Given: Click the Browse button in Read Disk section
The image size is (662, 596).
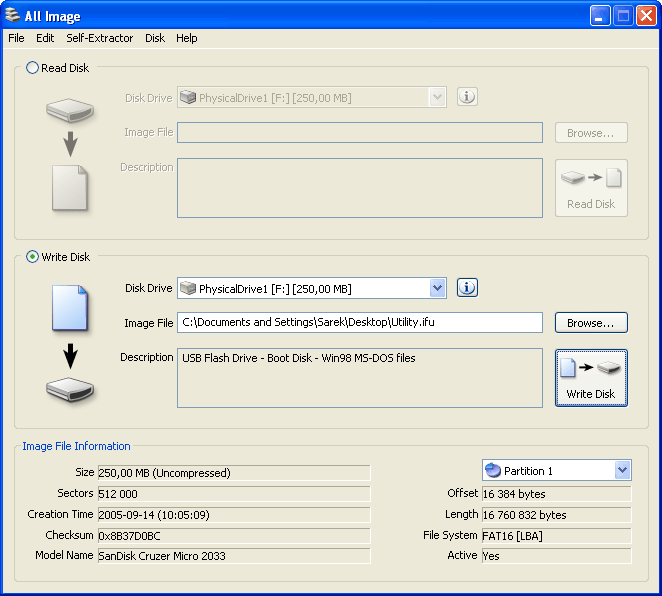Looking at the screenshot, I should coord(591,133).
